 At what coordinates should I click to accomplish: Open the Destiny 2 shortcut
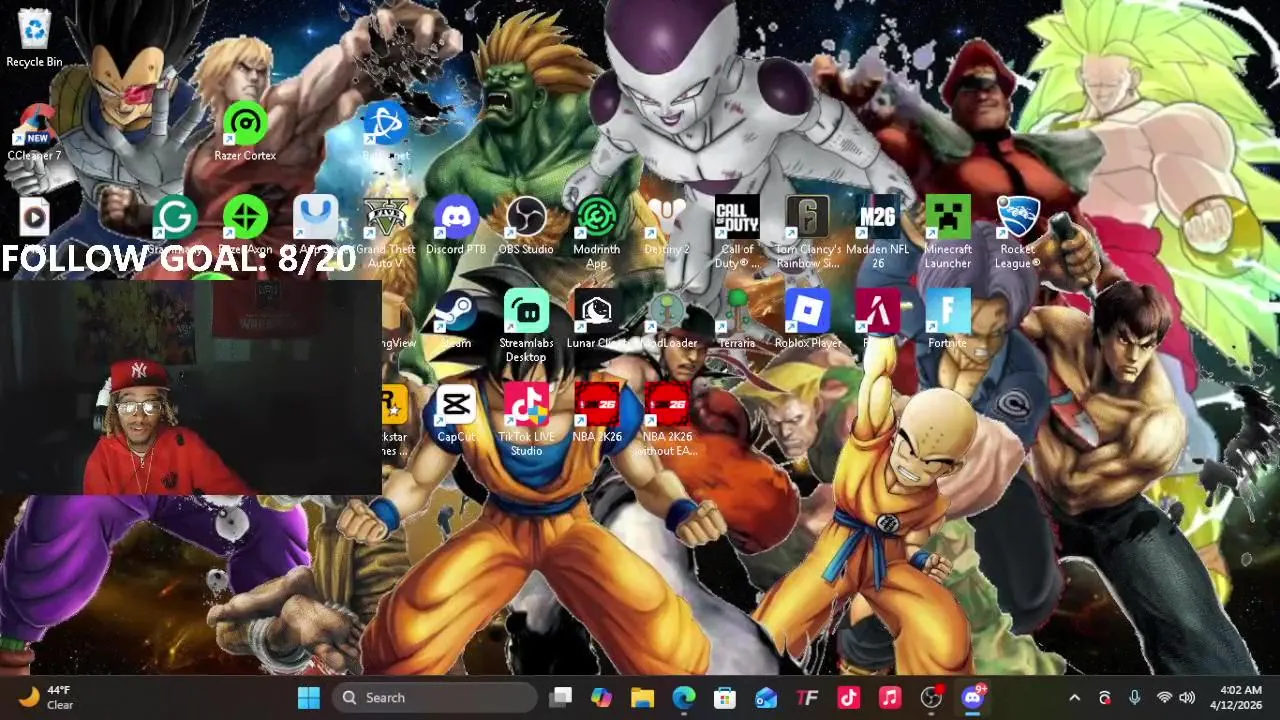click(x=667, y=225)
